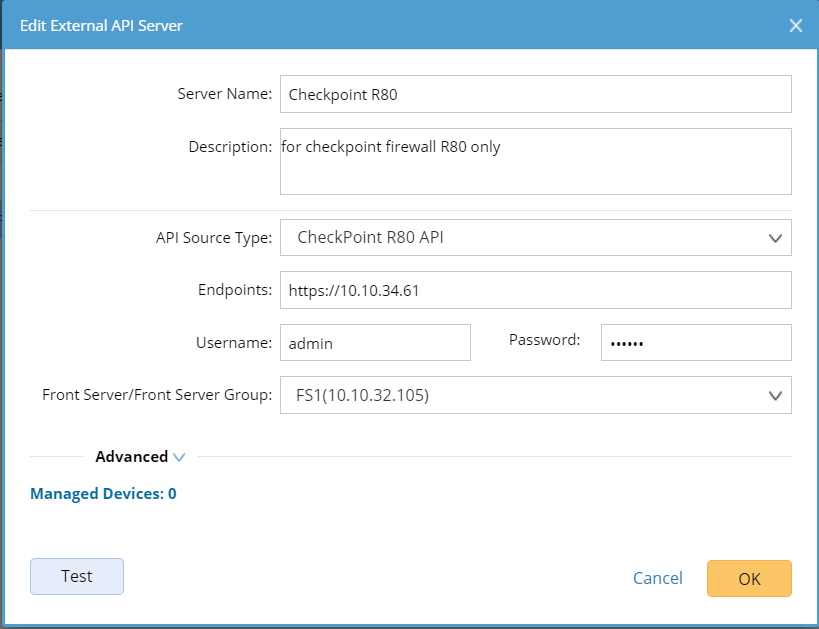Open the Managed Devices: 0 link

pos(103,493)
